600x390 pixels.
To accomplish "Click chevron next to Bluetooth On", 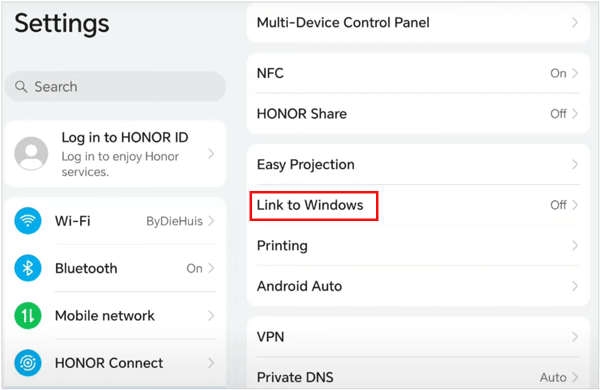I will pos(211,268).
